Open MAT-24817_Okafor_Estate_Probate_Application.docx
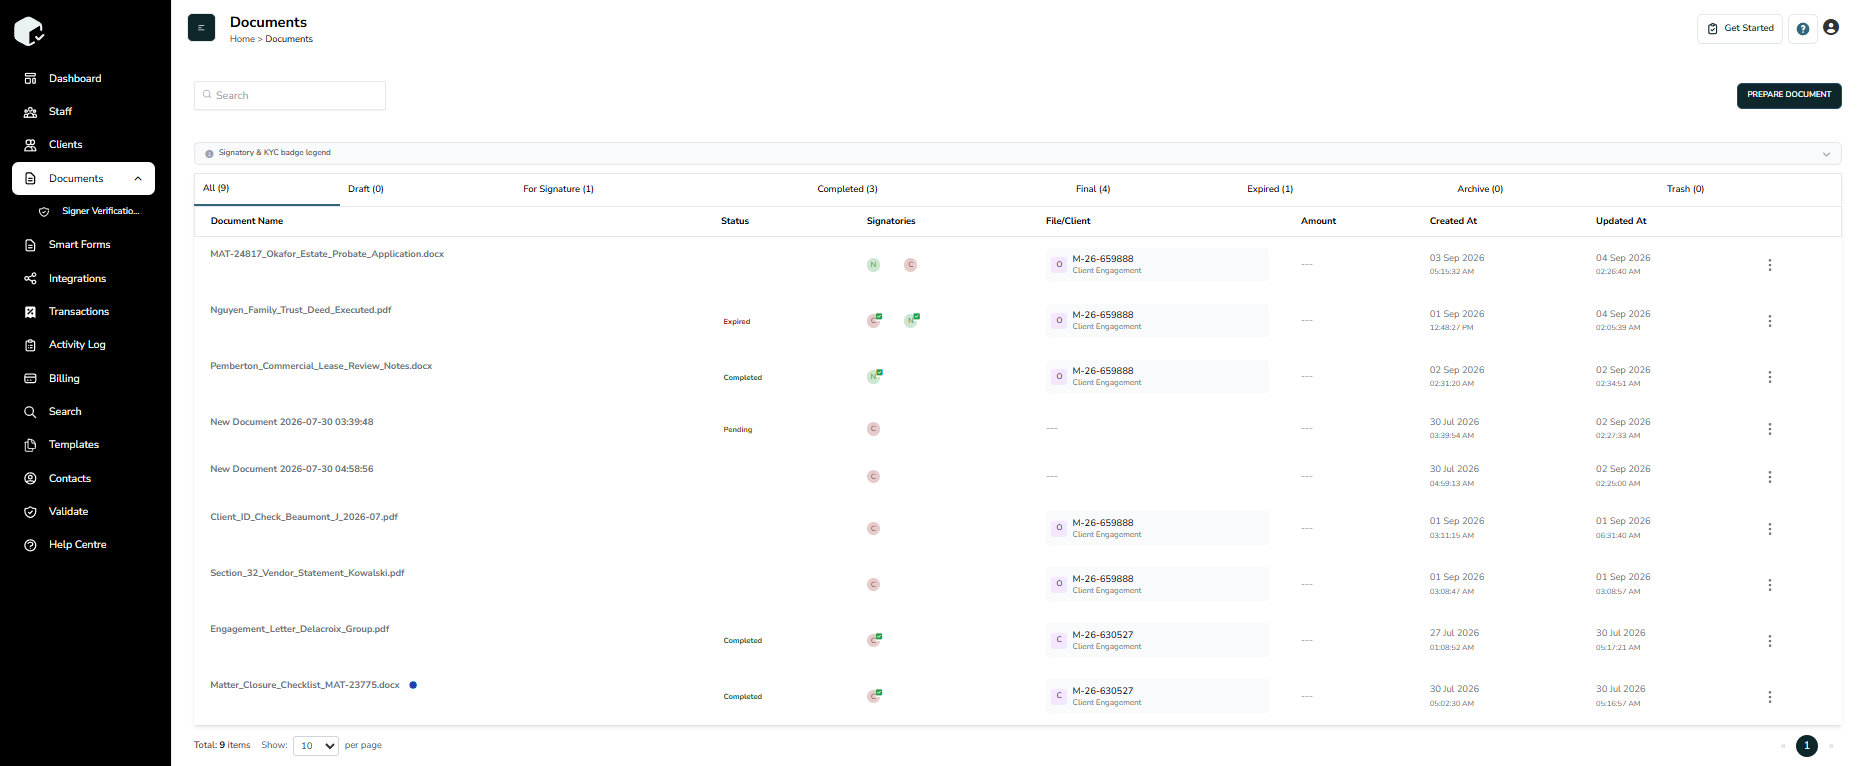The image size is (1860, 766). coord(327,254)
